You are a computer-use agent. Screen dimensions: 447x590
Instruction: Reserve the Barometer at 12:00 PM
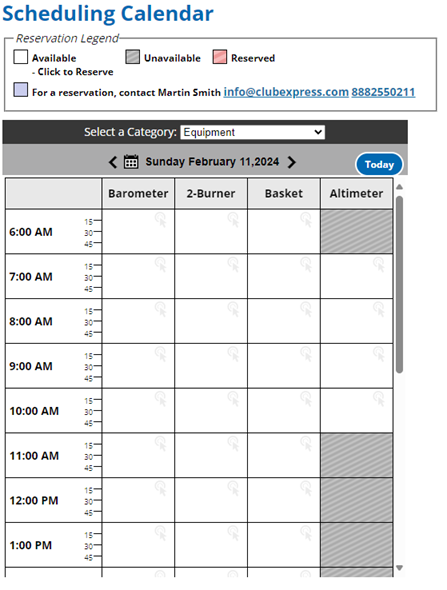tap(138, 500)
